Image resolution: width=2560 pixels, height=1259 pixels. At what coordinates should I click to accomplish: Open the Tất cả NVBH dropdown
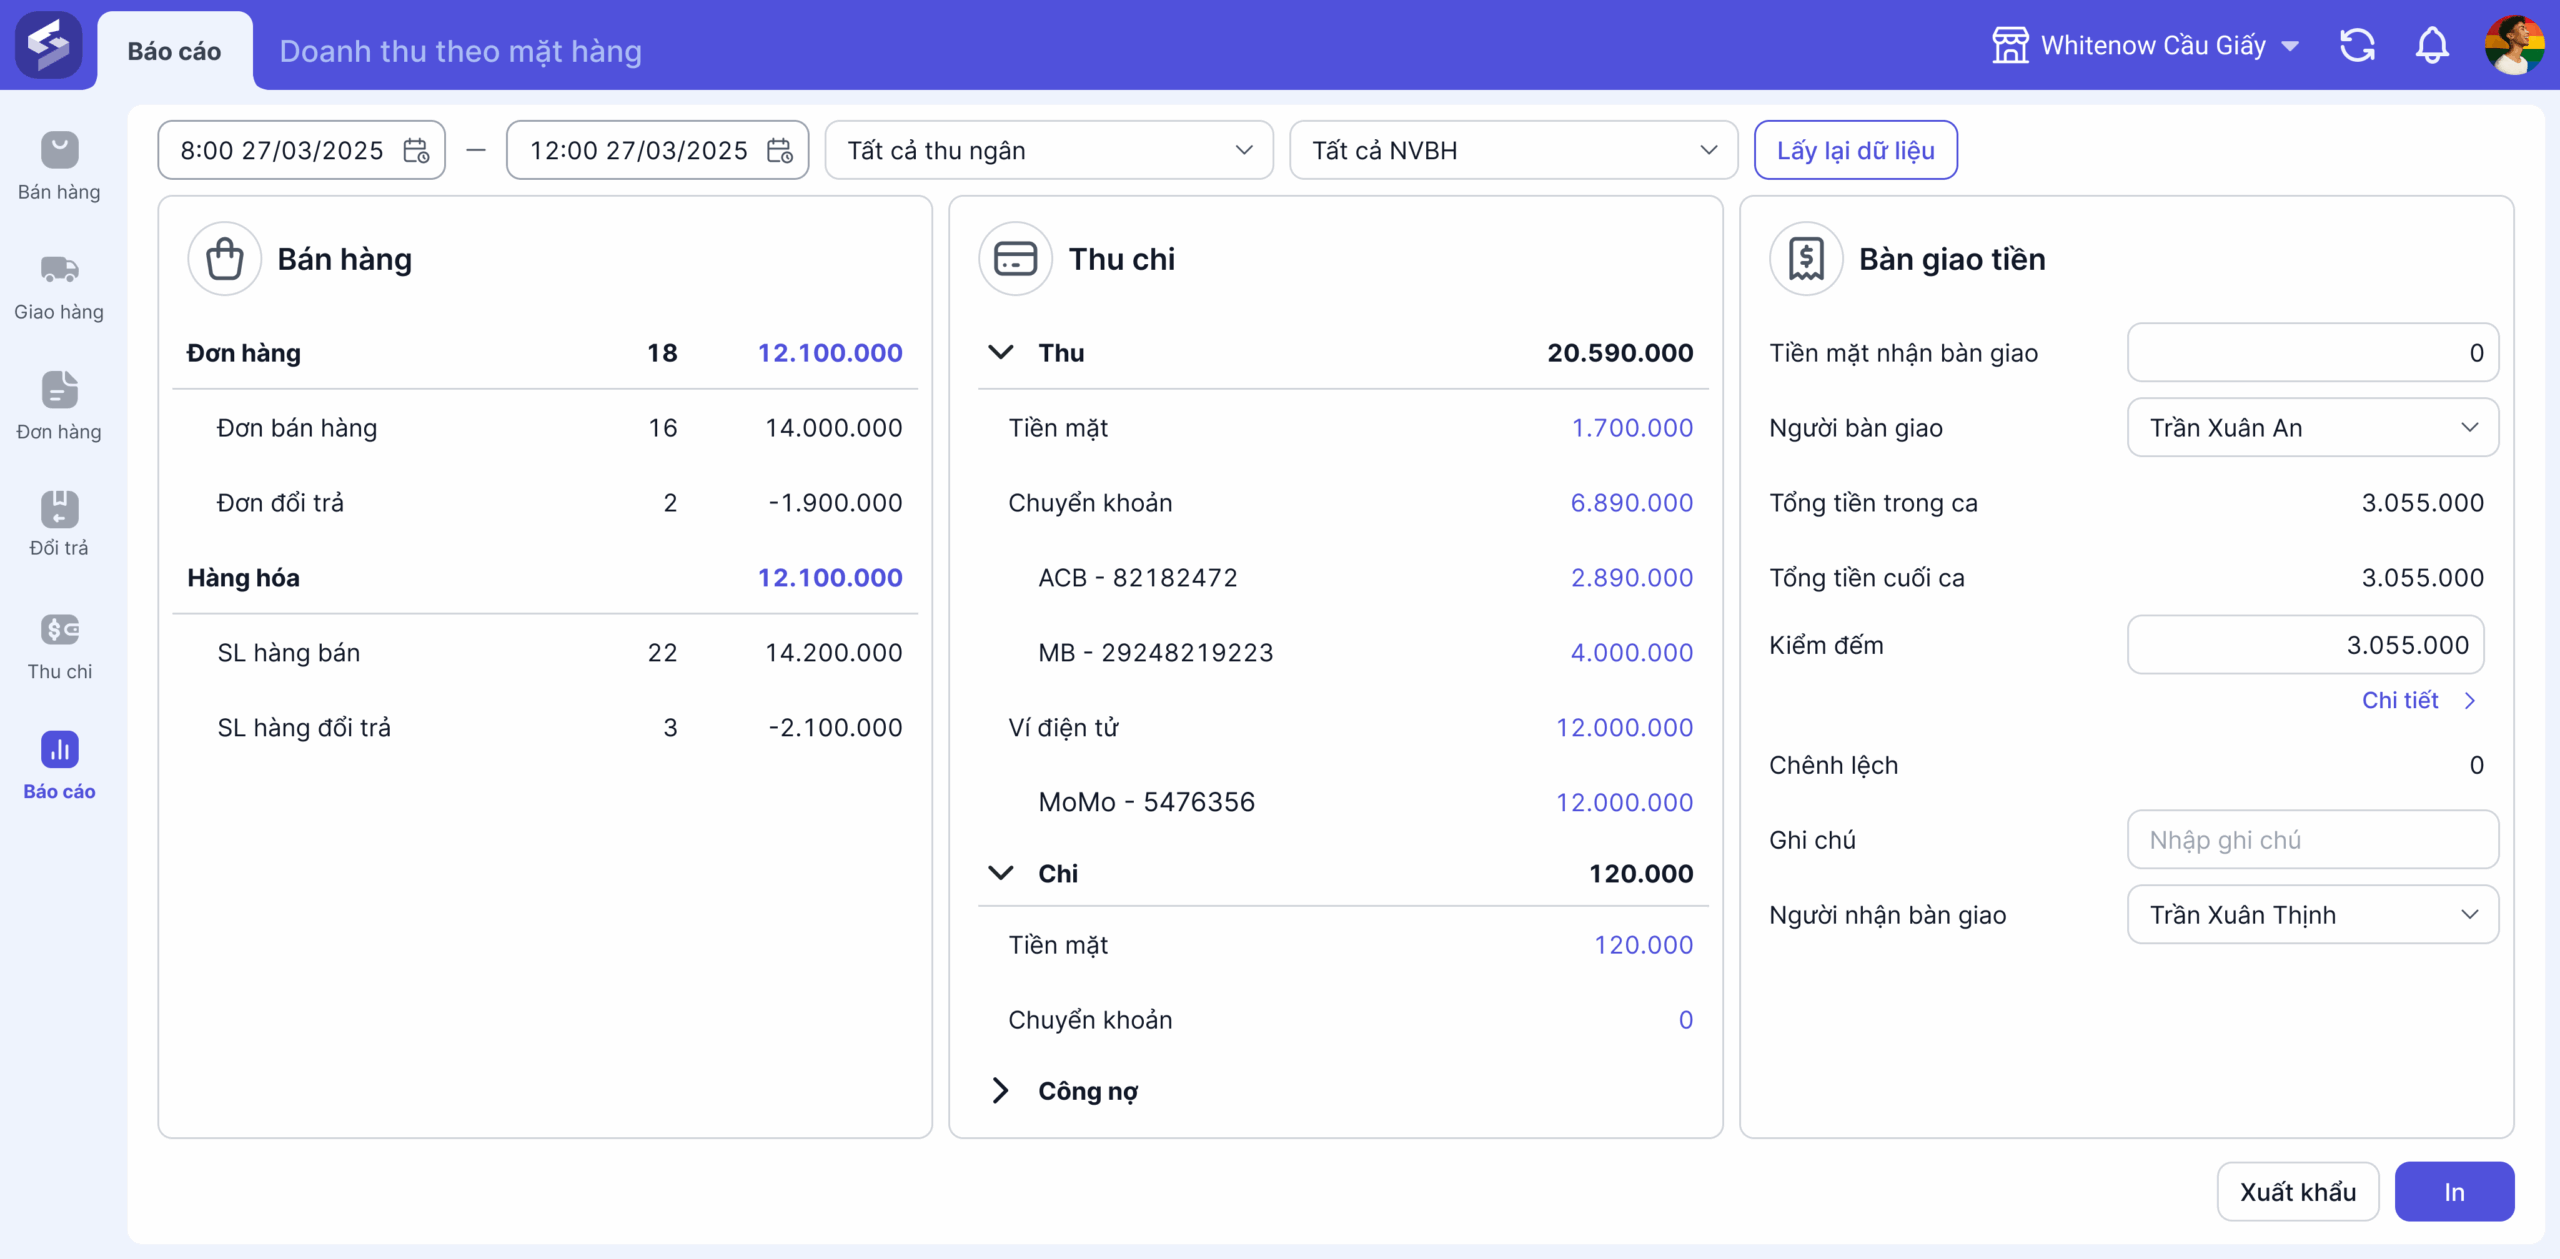[1513, 151]
